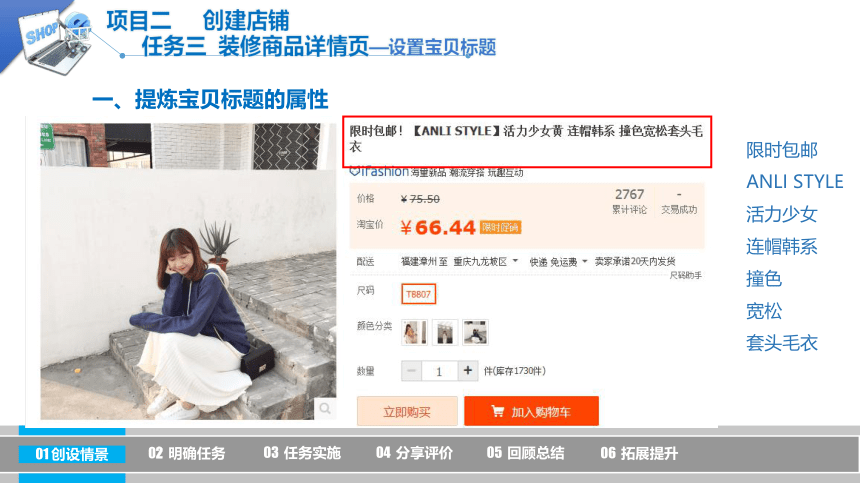Click the 立即购买 button
The height and width of the screenshot is (483, 860).
[x=407, y=411]
